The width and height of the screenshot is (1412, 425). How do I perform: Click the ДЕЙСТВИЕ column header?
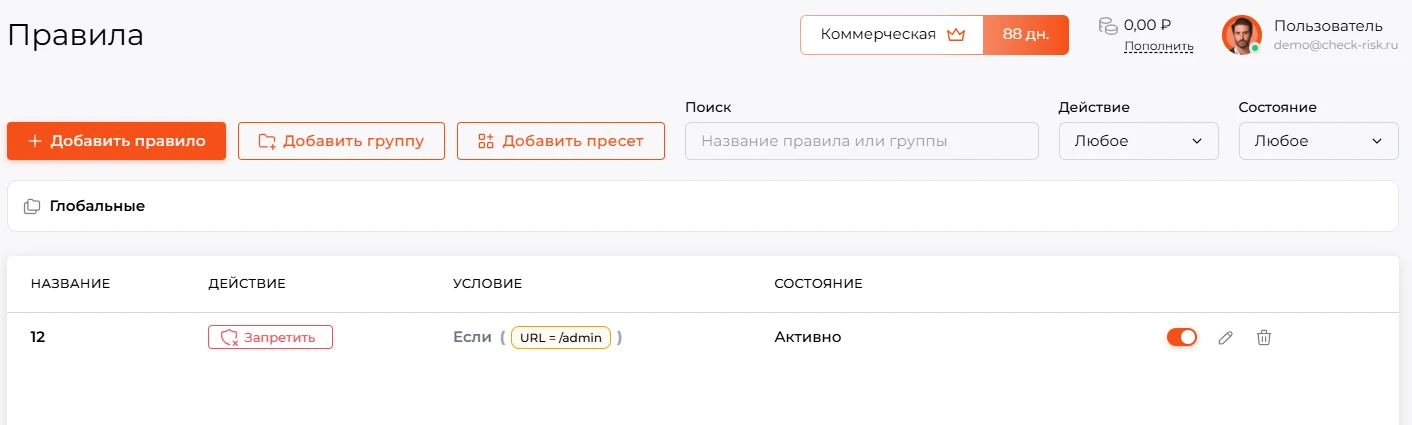tap(247, 284)
